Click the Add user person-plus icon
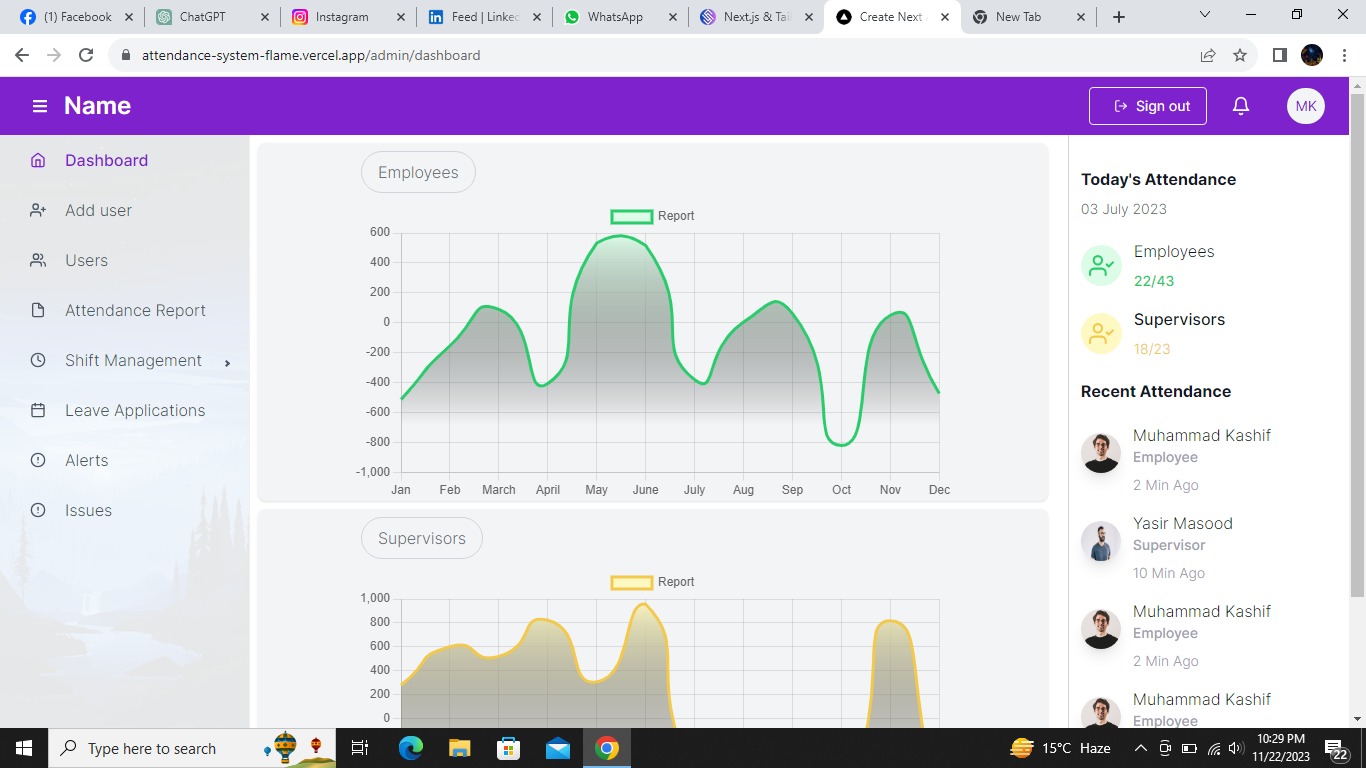The width and height of the screenshot is (1366, 768). tap(38, 210)
